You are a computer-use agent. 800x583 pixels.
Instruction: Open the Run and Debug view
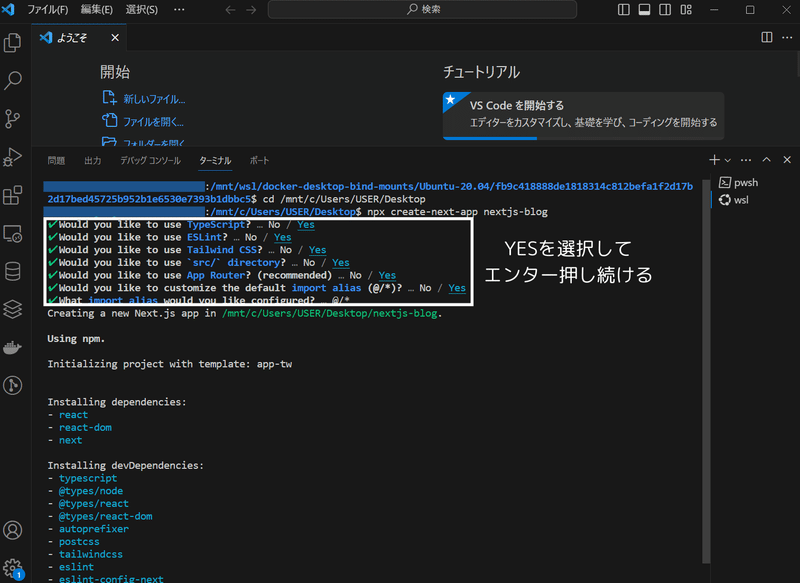(x=13, y=157)
